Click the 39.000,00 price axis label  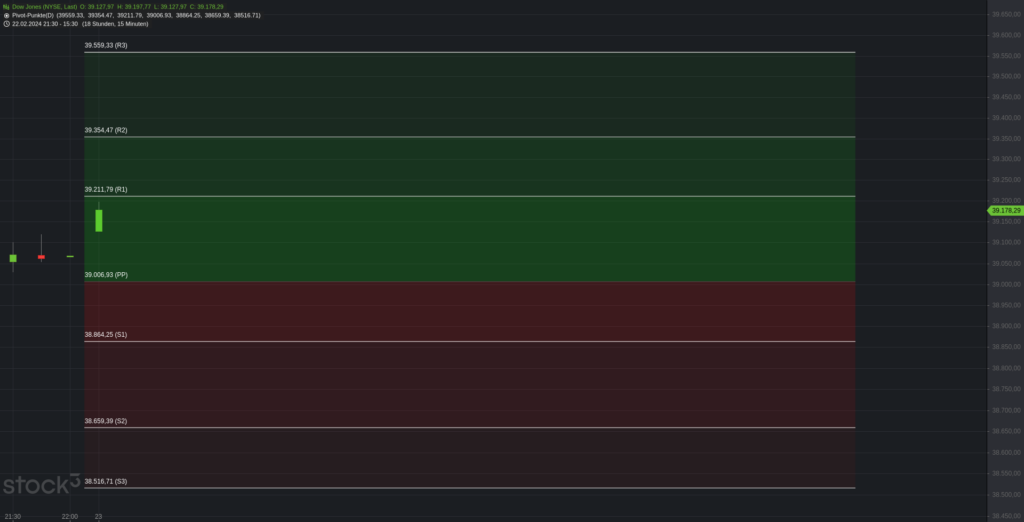1006,284
